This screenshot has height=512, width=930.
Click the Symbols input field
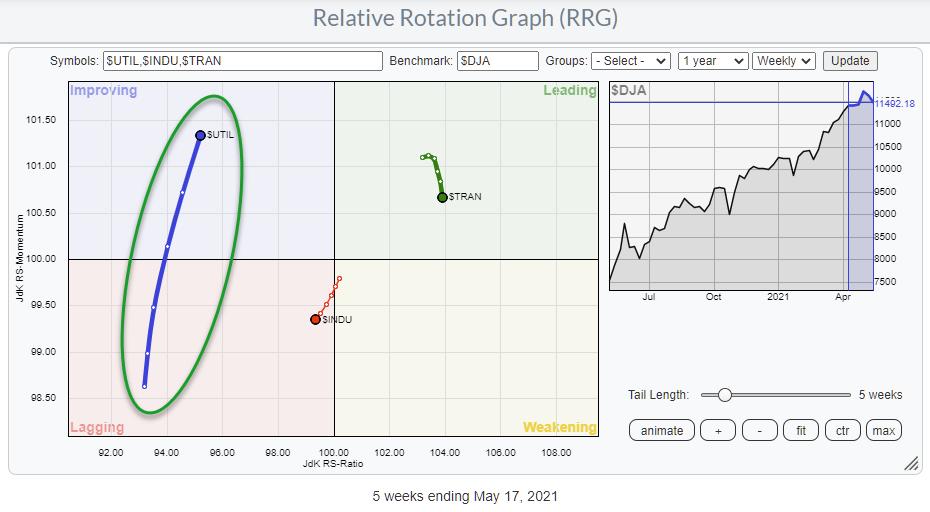pyautogui.click(x=242, y=61)
